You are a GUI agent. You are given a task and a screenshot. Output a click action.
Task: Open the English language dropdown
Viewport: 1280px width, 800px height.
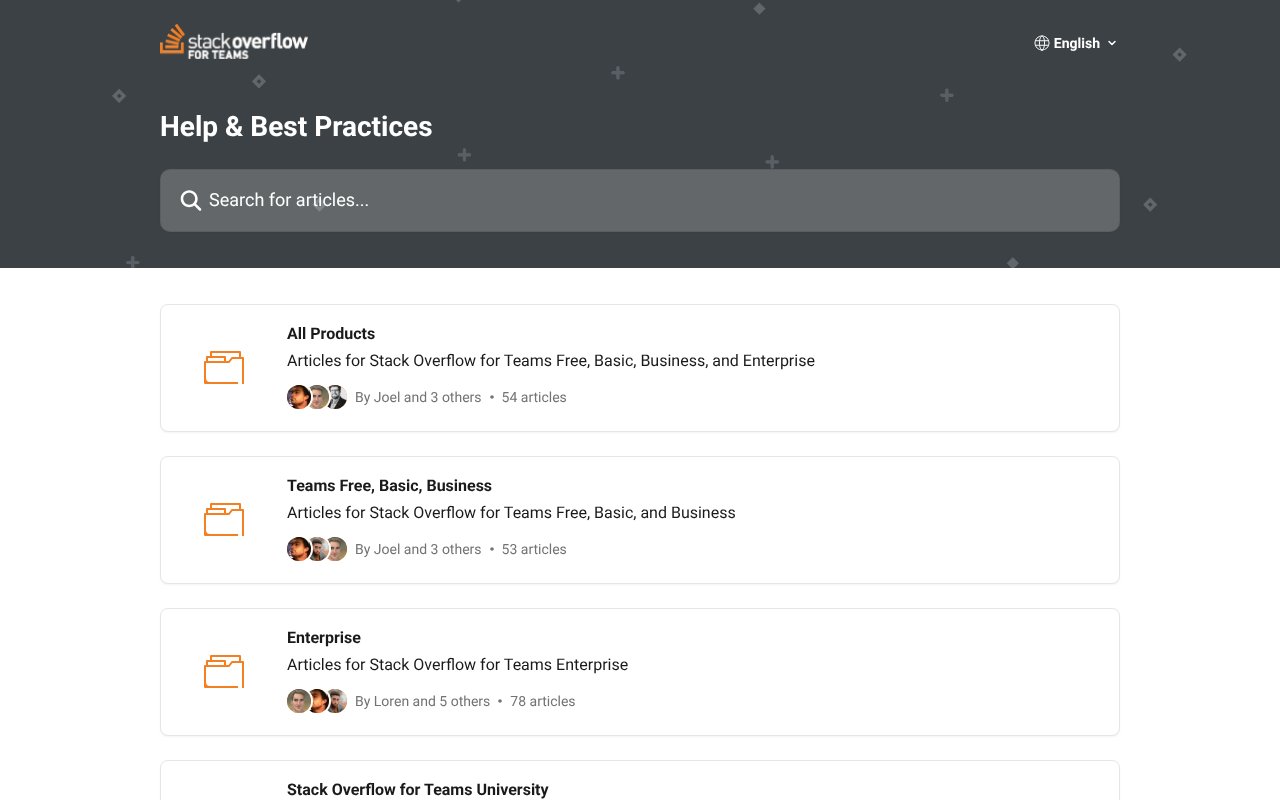(x=1076, y=43)
